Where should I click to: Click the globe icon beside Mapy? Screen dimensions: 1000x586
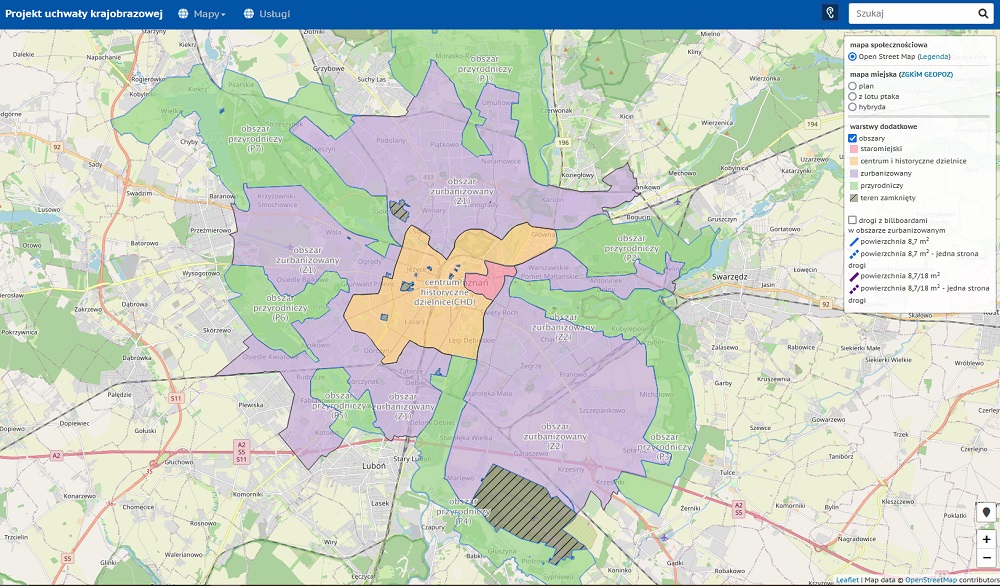click(x=183, y=14)
